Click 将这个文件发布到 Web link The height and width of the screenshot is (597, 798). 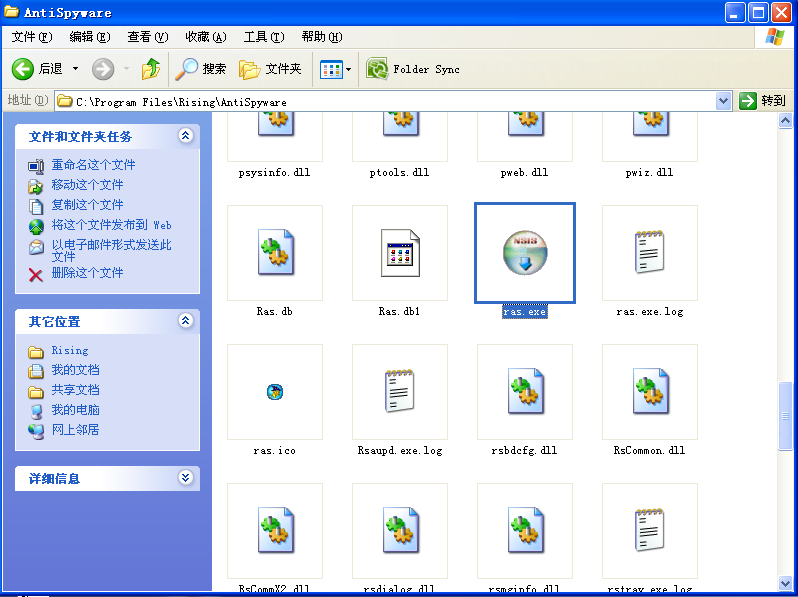(x=111, y=225)
